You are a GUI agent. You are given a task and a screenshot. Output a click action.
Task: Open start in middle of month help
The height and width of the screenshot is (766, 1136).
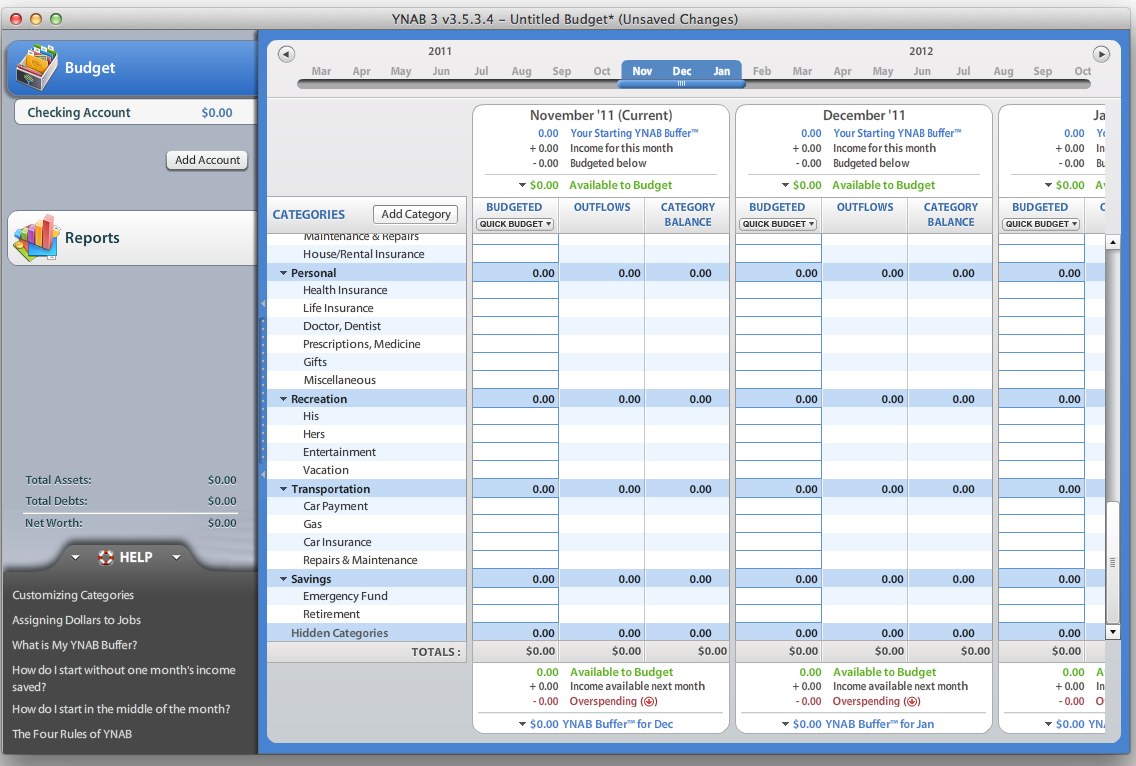[x=121, y=709]
